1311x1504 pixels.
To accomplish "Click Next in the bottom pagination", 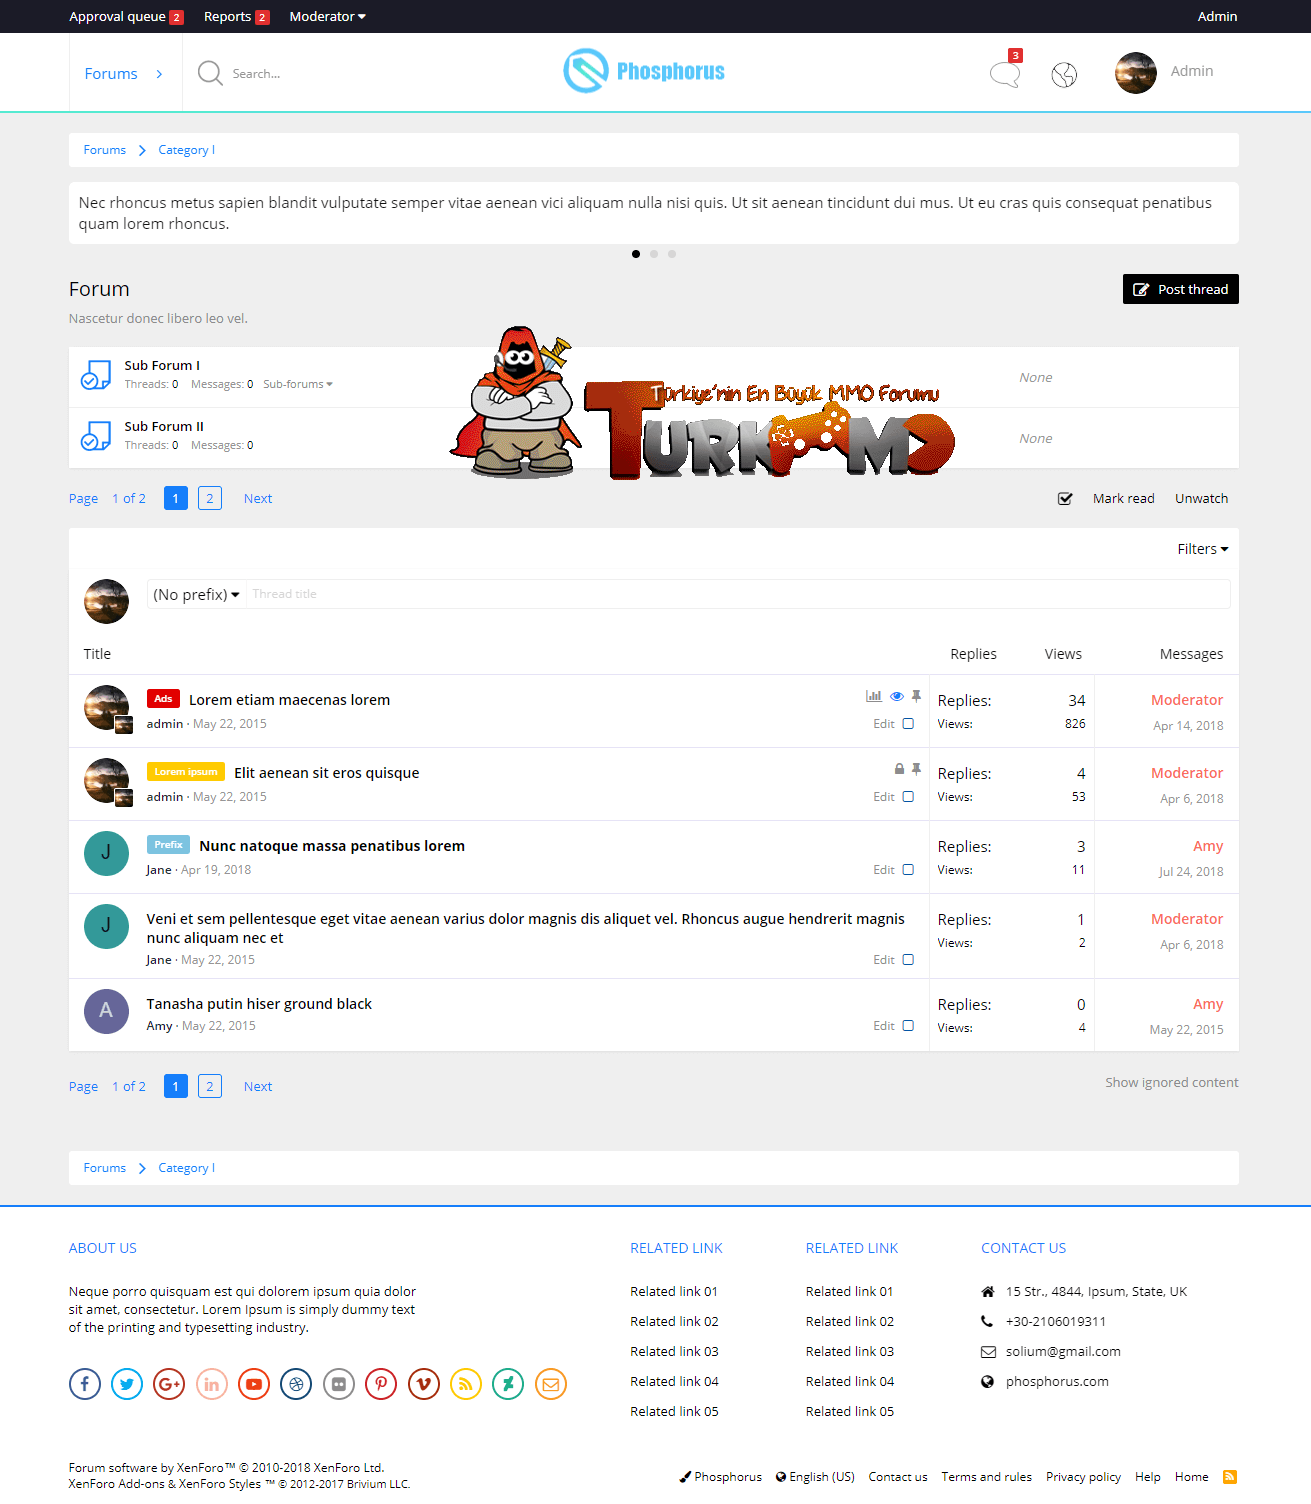I will pyautogui.click(x=258, y=1086).
